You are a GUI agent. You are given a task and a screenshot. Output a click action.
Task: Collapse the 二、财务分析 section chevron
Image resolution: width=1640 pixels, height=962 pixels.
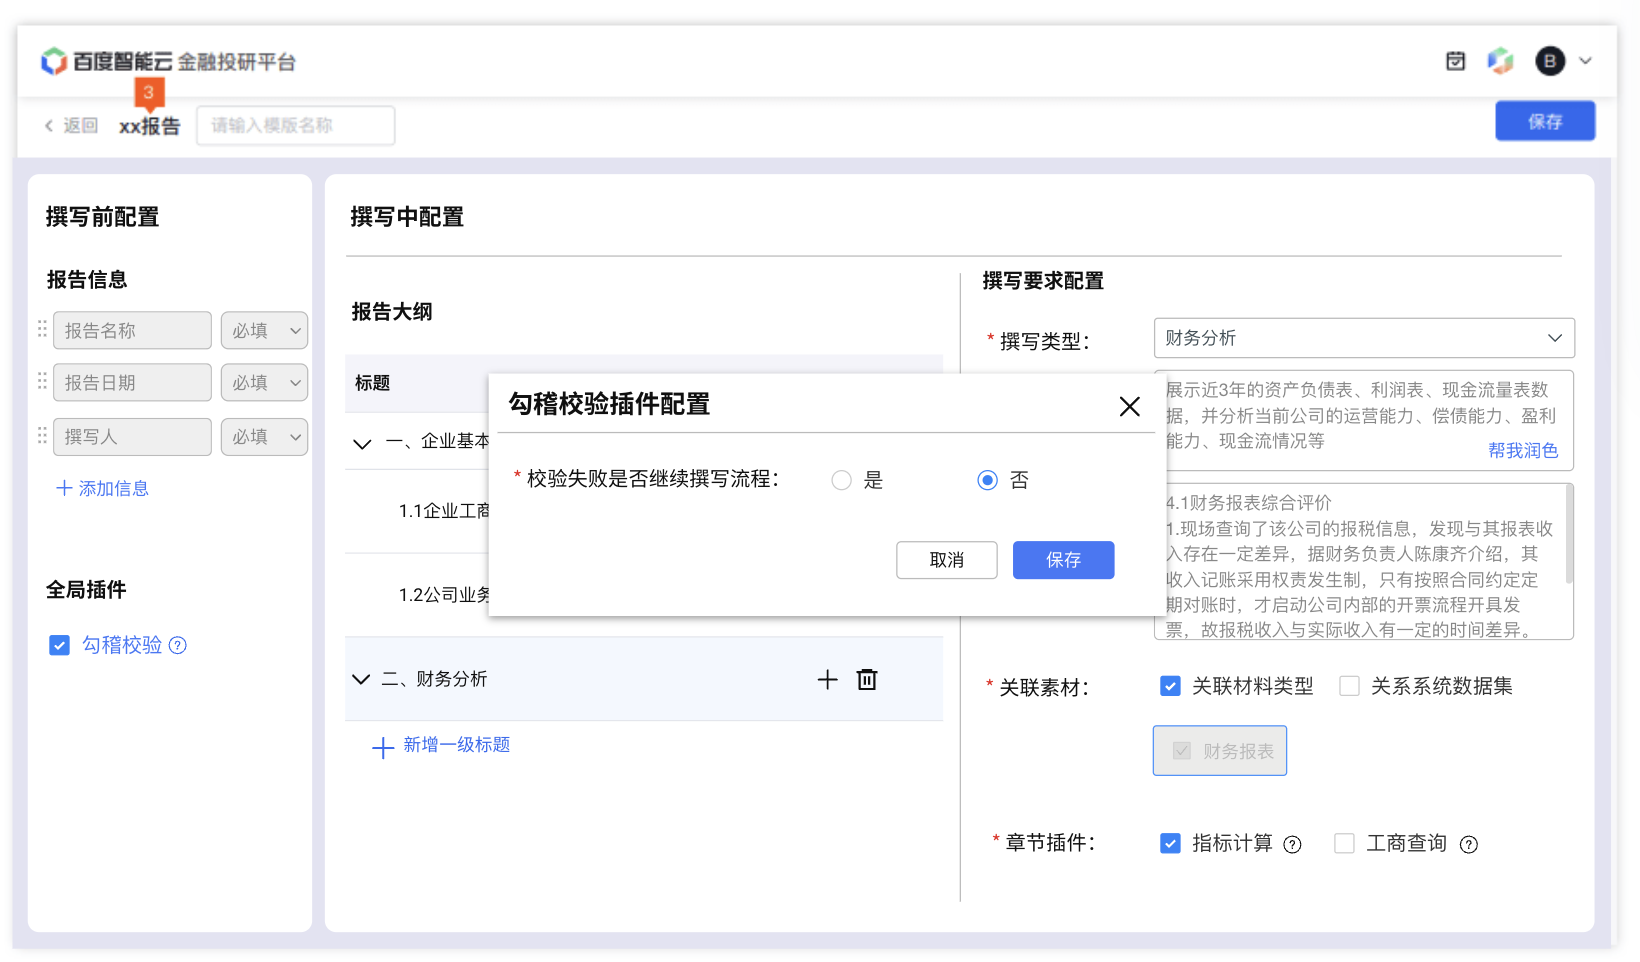(361, 679)
